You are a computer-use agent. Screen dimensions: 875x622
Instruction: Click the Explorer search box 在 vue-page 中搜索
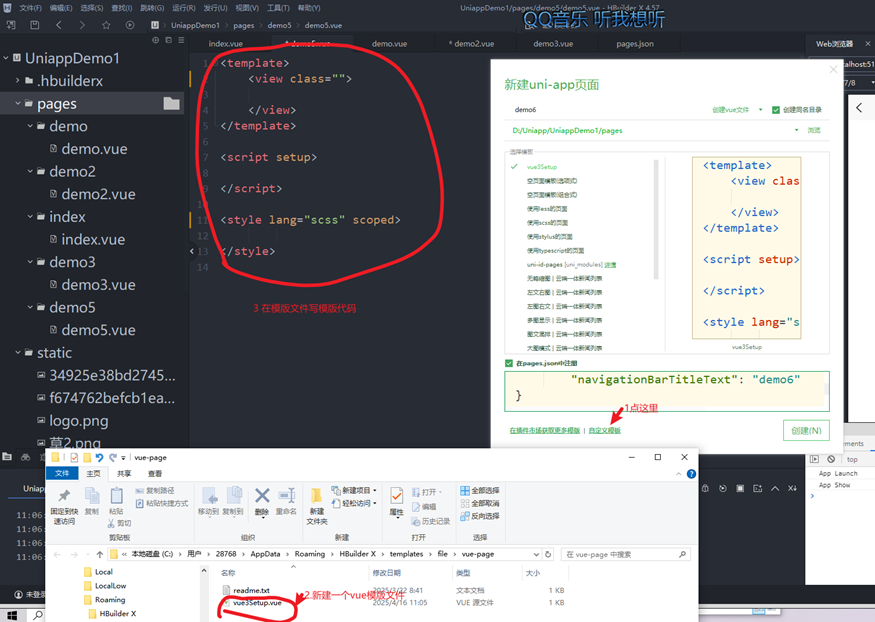625,554
